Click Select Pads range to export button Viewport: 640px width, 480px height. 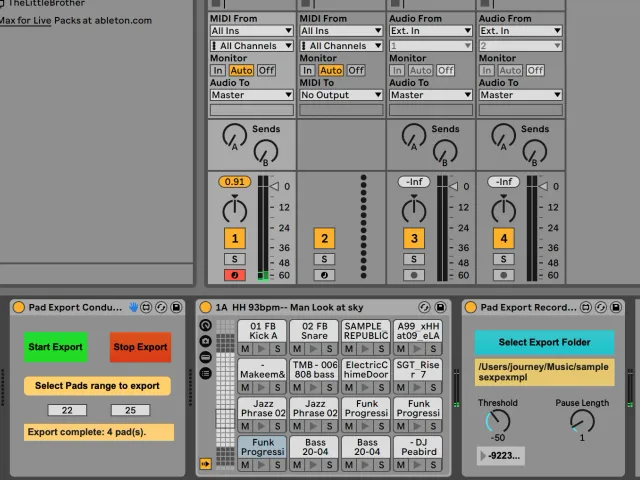[x=97, y=386]
